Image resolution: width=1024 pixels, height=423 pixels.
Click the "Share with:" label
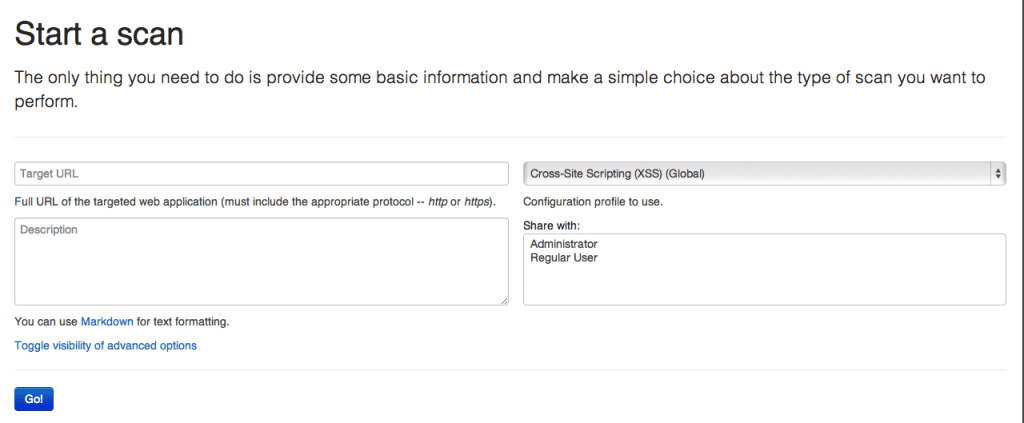coord(551,225)
